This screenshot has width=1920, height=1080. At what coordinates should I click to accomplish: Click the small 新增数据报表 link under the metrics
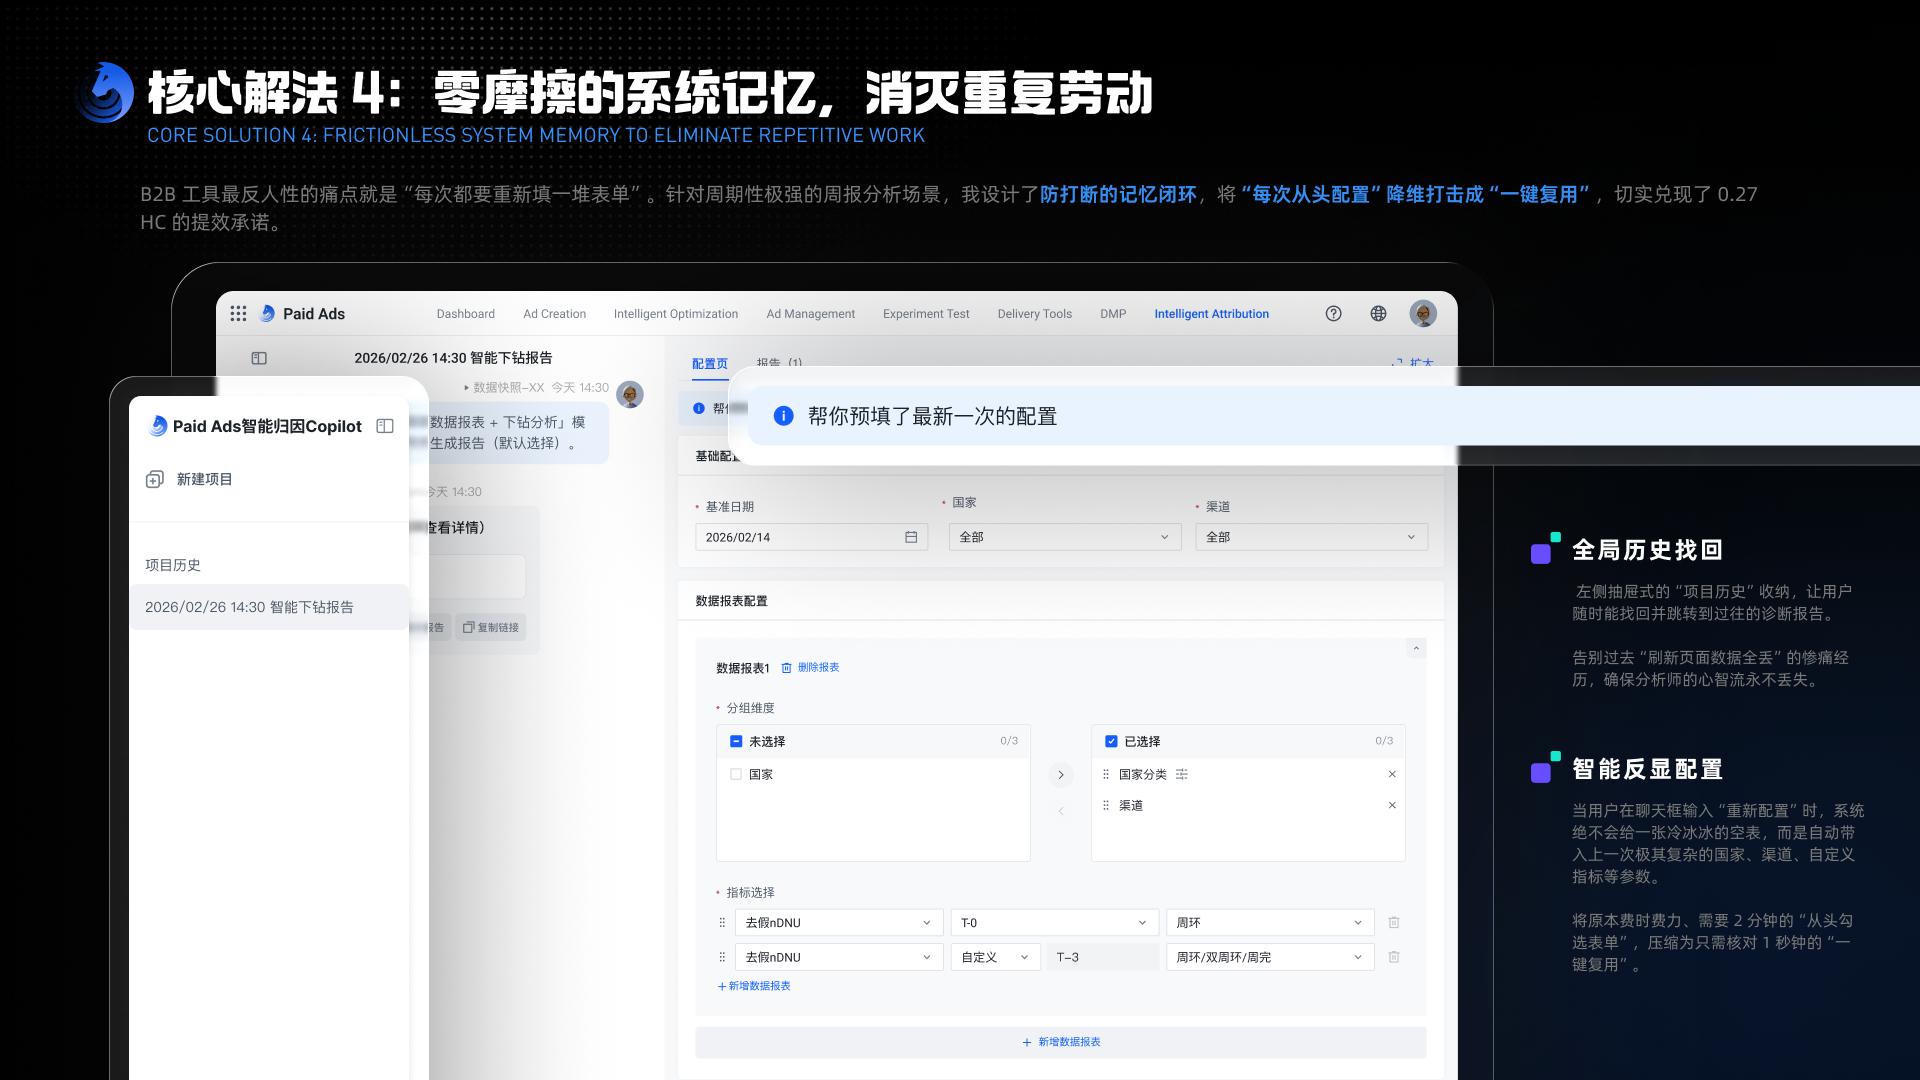(754, 986)
